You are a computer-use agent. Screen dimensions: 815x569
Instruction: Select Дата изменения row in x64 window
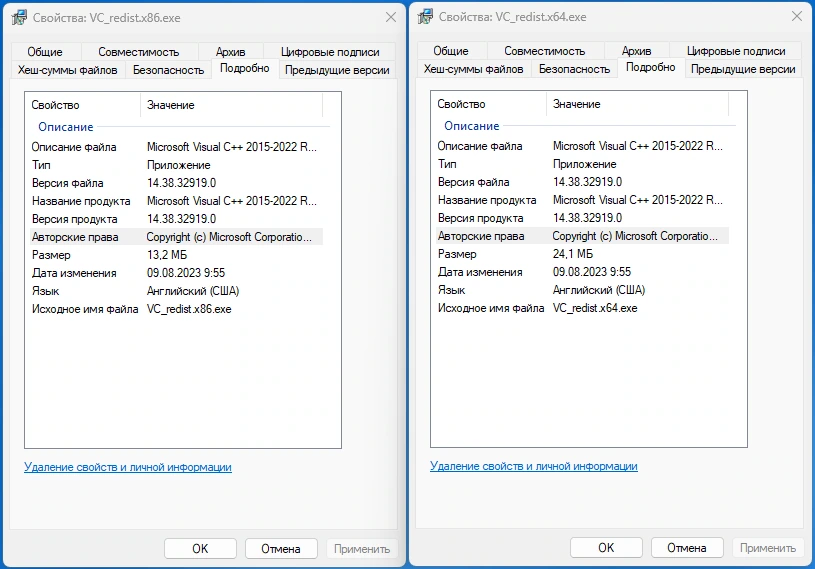582,272
